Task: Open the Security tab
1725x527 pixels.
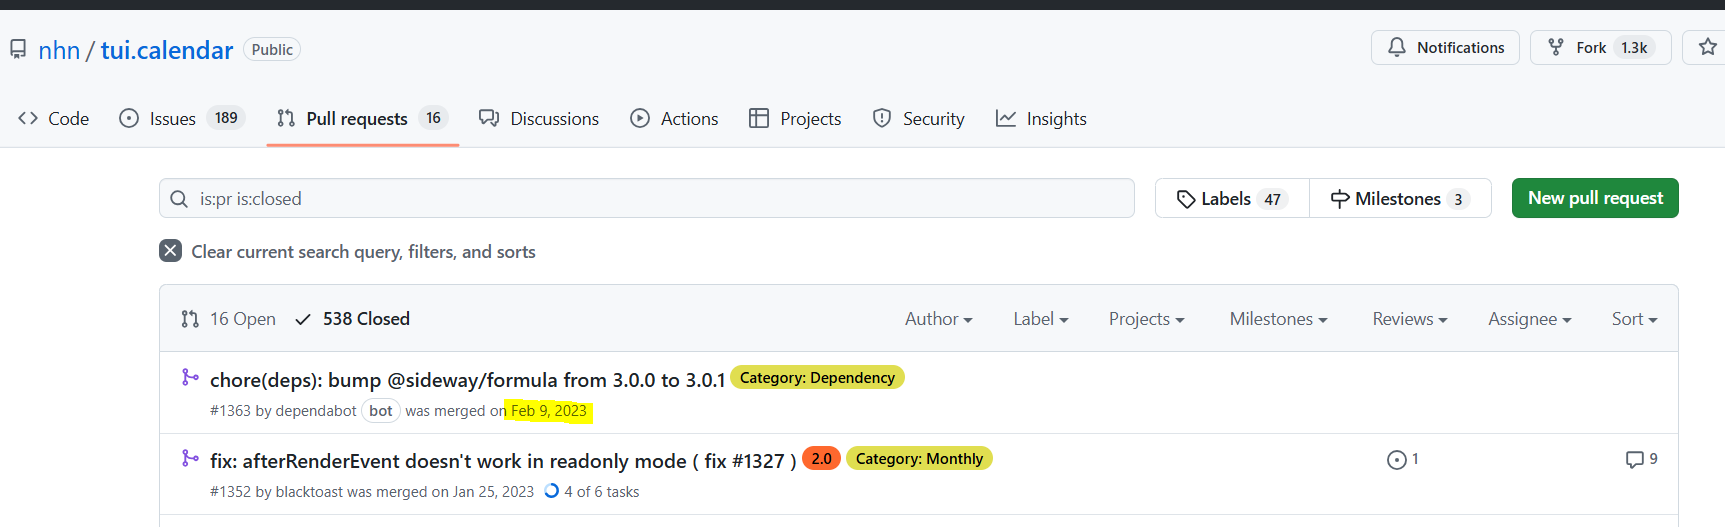Action: coord(918,118)
